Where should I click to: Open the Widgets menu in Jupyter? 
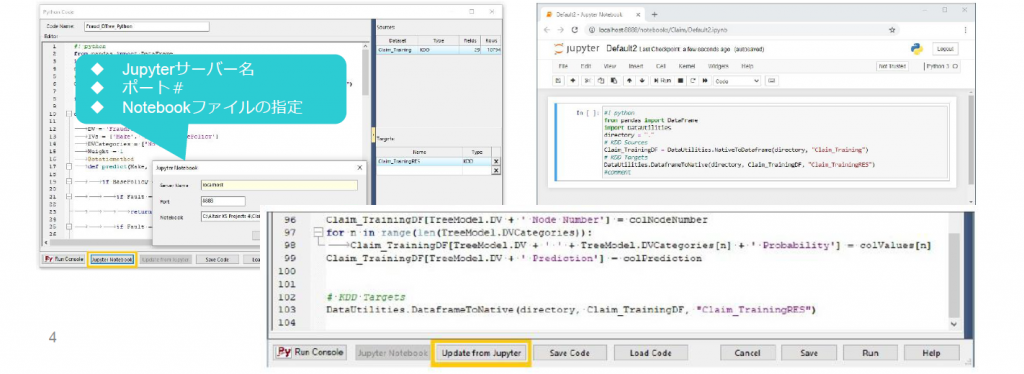(x=718, y=66)
